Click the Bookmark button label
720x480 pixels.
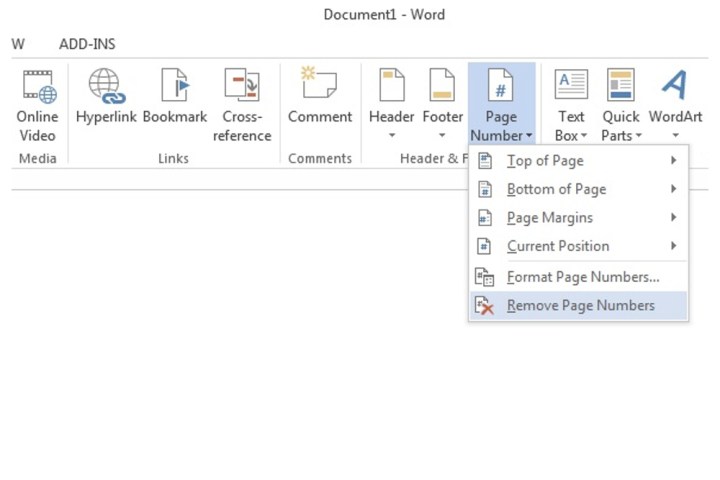(175, 117)
